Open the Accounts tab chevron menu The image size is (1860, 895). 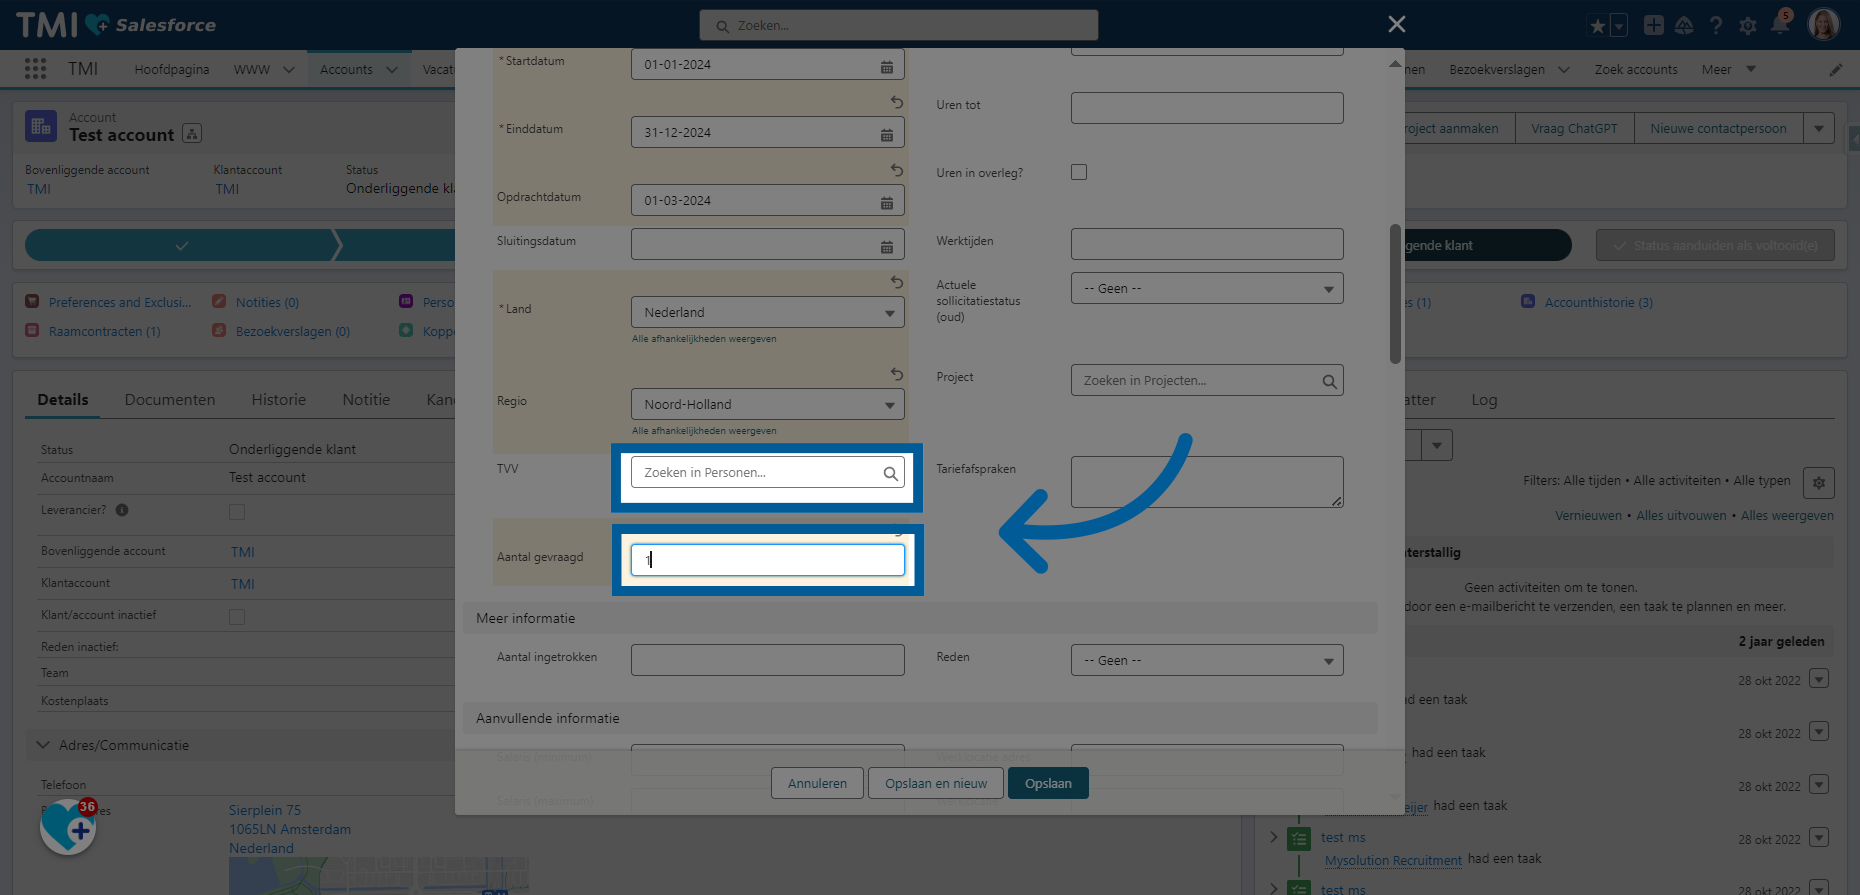click(x=392, y=70)
